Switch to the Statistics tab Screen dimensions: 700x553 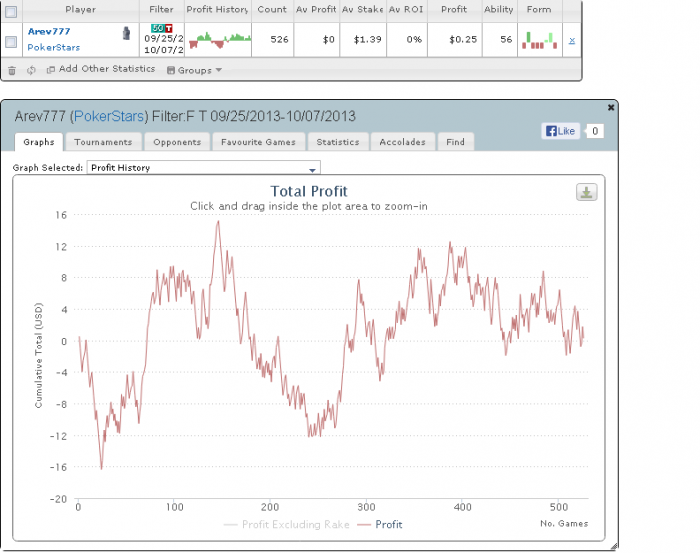click(x=338, y=142)
